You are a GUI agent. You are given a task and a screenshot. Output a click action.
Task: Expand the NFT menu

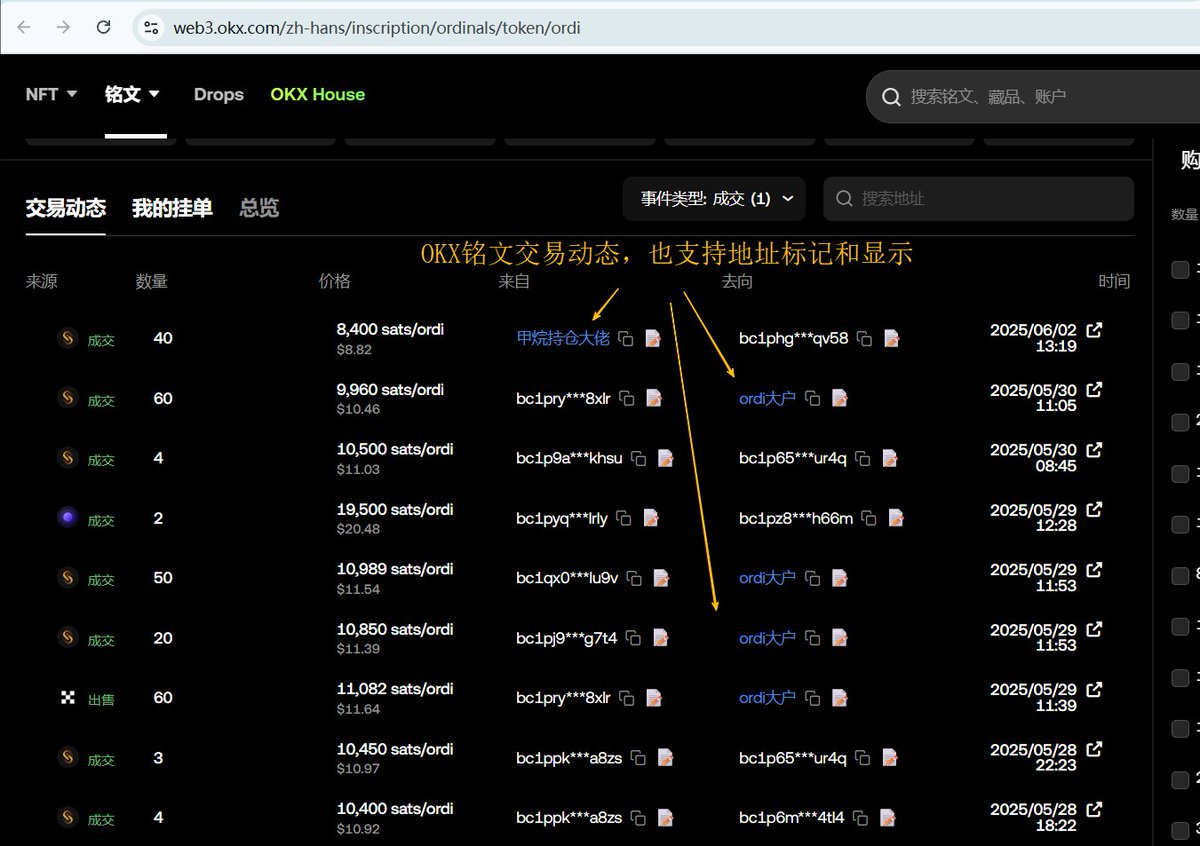pos(52,94)
